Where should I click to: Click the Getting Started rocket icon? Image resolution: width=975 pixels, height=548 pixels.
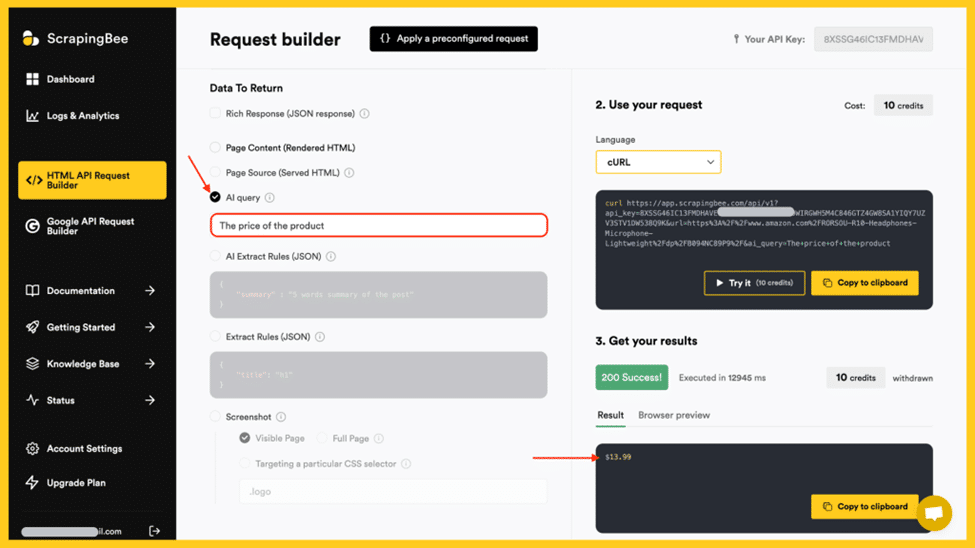[x=32, y=327]
